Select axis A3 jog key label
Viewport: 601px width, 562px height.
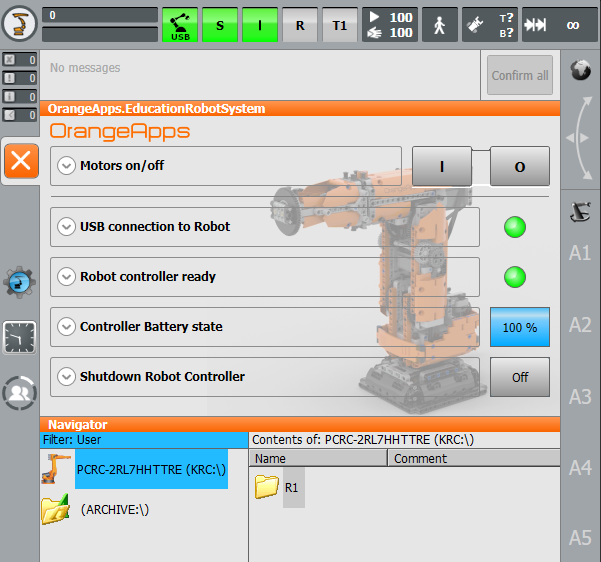(580, 397)
